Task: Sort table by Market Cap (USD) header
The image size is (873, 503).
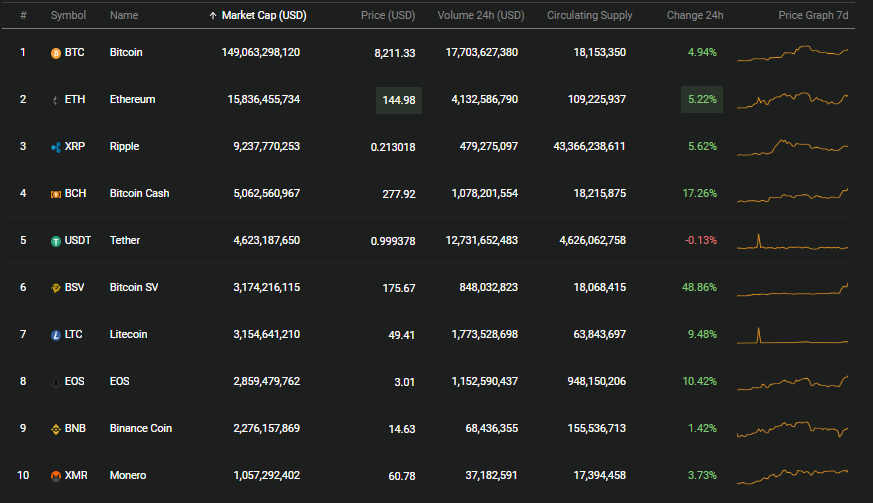Action: (x=264, y=16)
